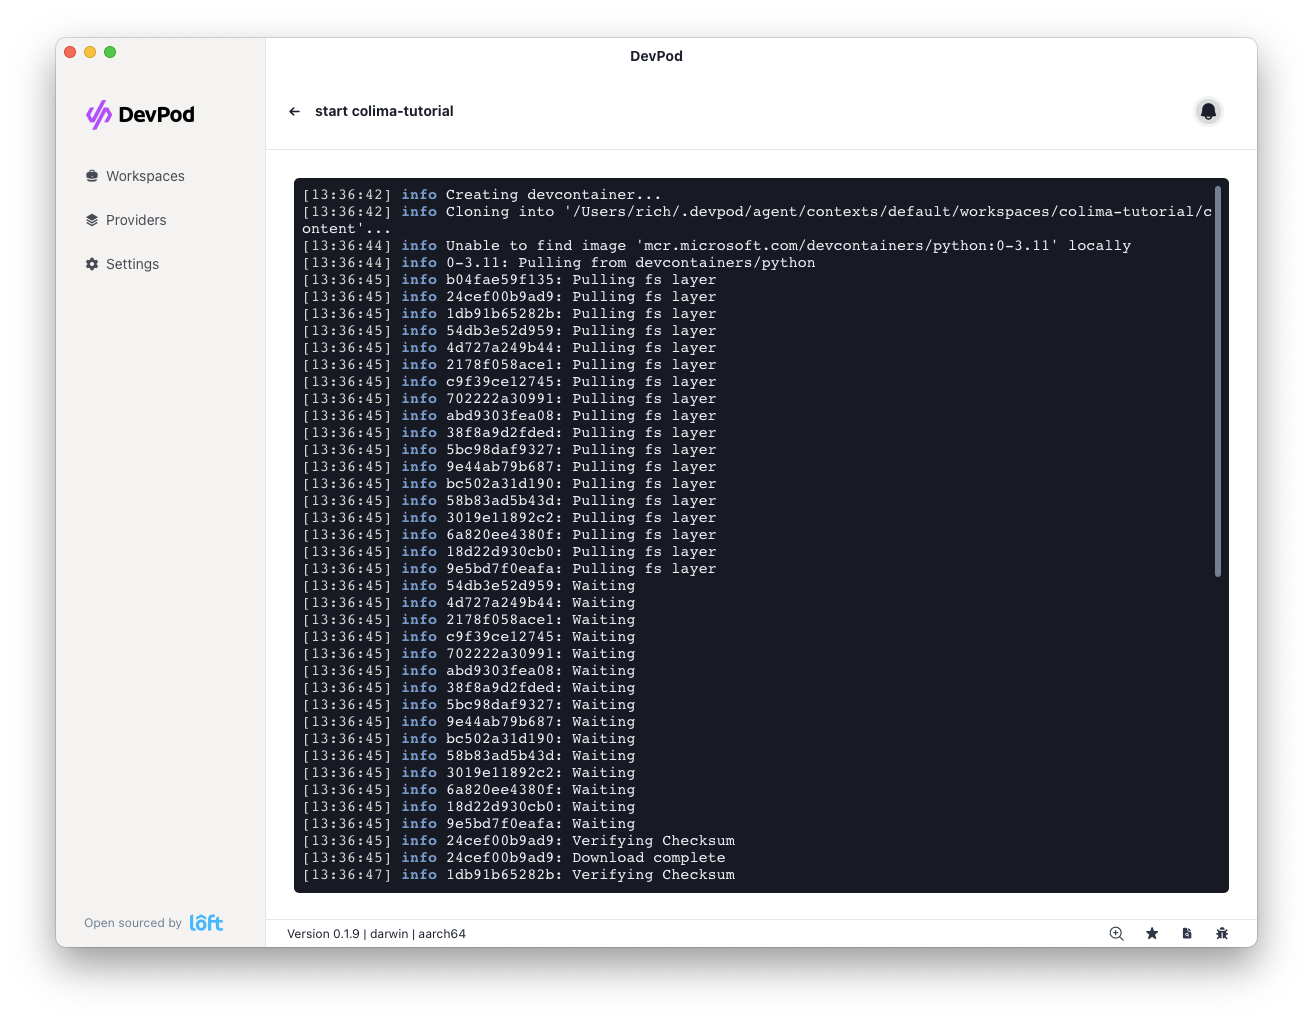
Task: Click the 'b04fae59f135: Pulling fs layer' line
Action: [x=509, y=280]
